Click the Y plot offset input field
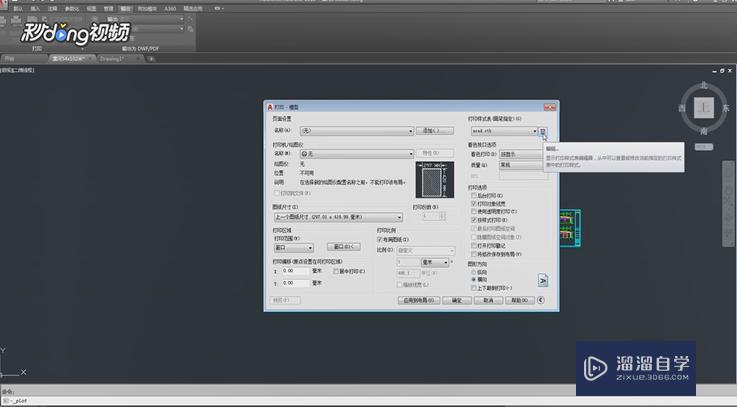This screenshot has width=737, height=407. [296, 283]
